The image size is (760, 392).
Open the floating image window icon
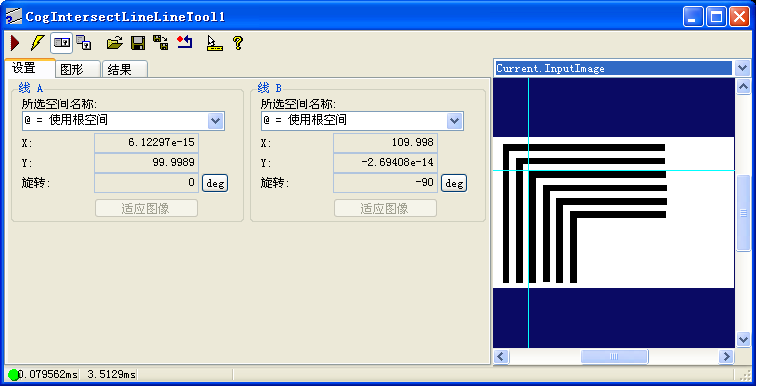click(x=84, y=43)
